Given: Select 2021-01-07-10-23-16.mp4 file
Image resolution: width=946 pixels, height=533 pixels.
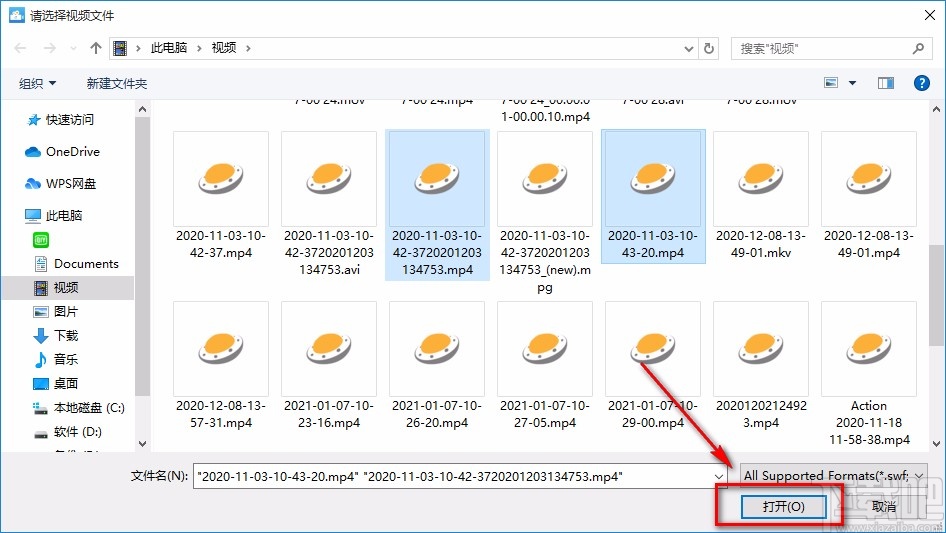Looking at the screenshot, I should 329,366.
